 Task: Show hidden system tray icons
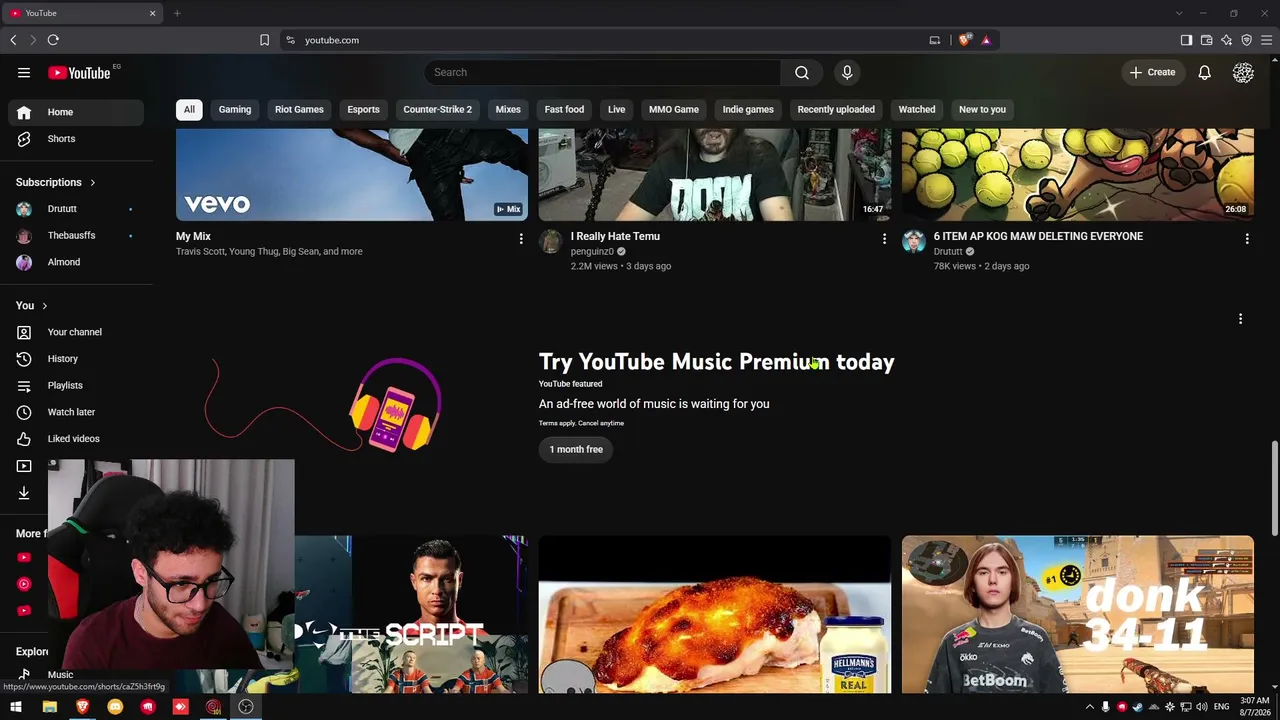click(1090, 707)
